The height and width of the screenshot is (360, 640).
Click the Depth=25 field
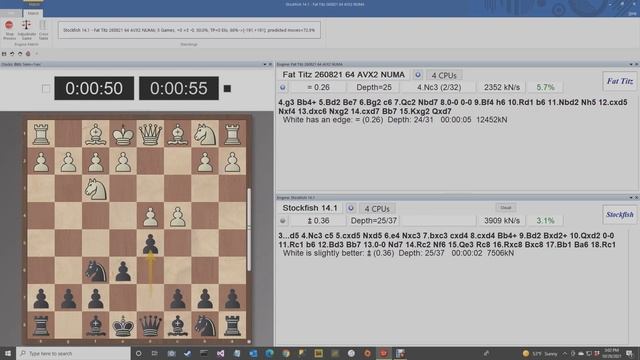coord(373,87)
